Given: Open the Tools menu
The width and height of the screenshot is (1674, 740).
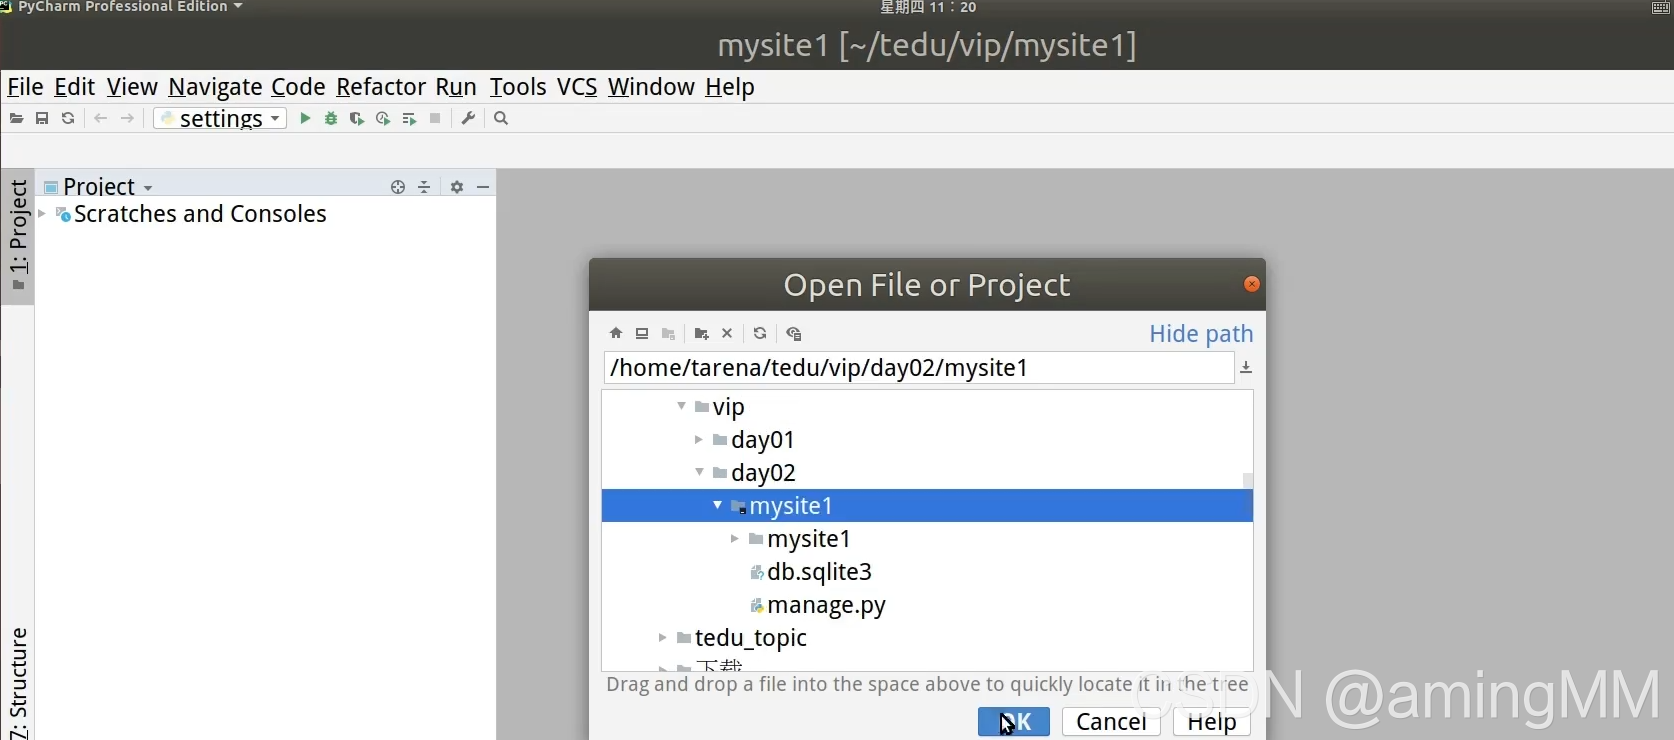Looking at the screenshot, I should click(518, 87).
